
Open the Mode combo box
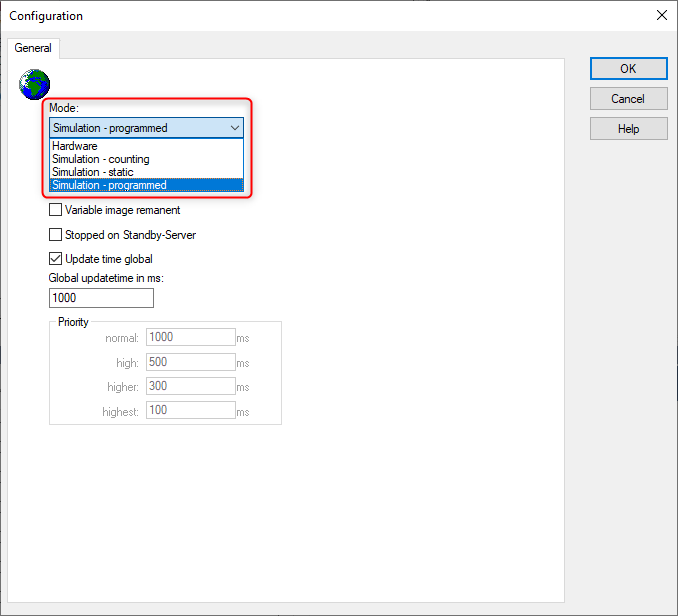pyautogui.click(x=146, y=128)
